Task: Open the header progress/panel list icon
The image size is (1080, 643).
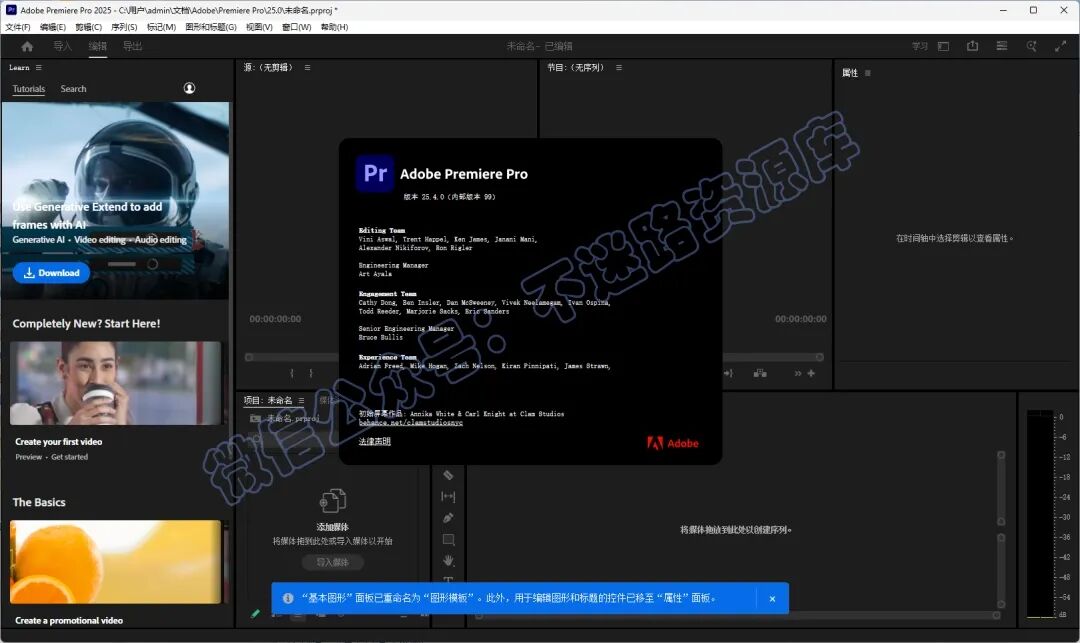Action: coord(1002,45)
